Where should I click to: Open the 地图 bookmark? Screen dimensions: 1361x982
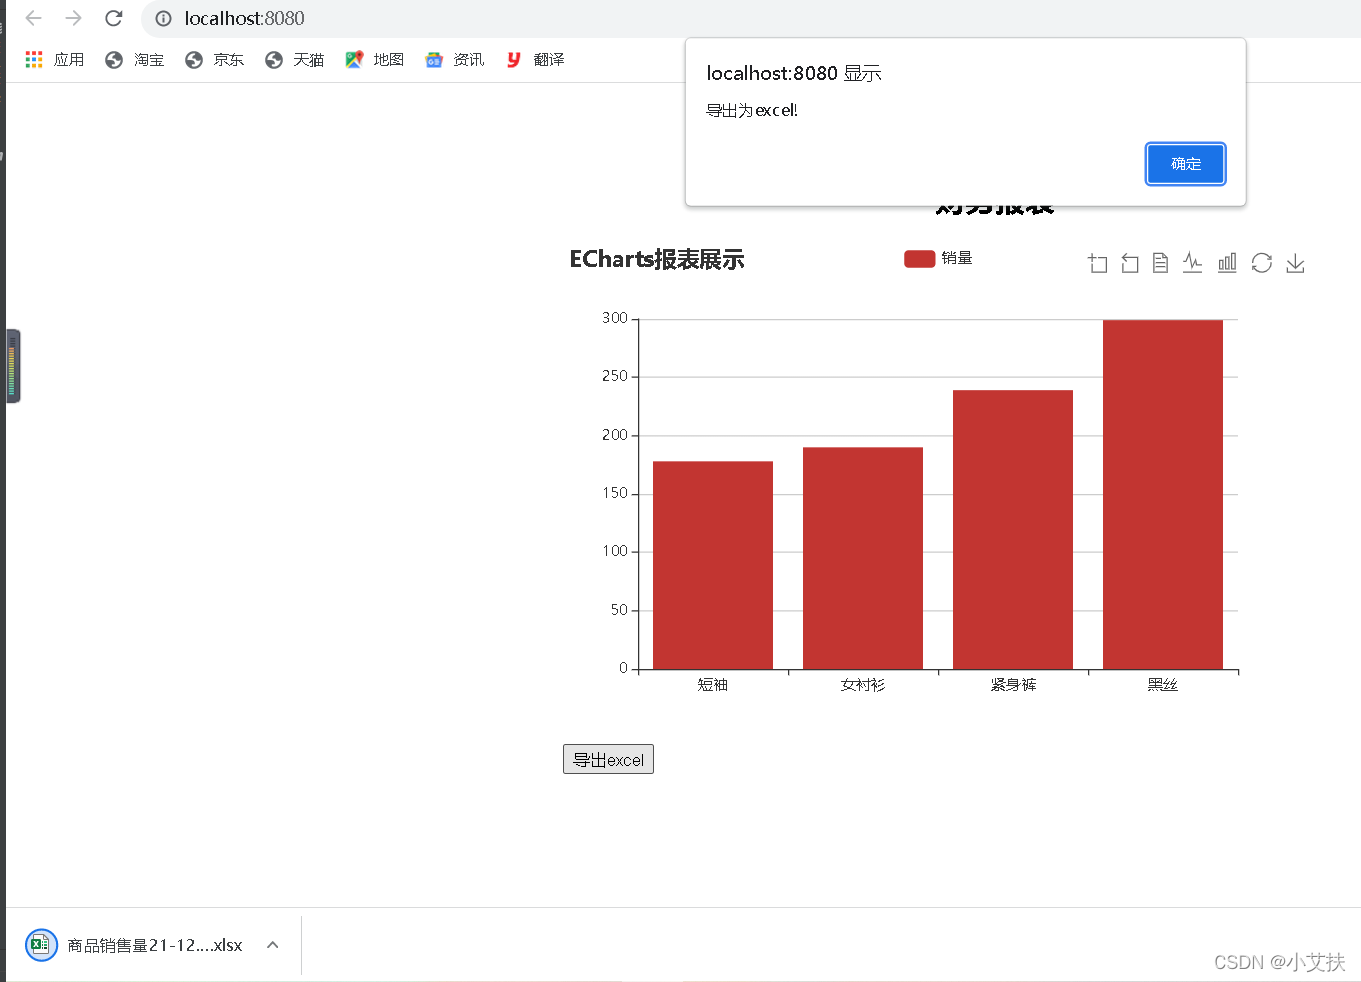coord(375,60)
